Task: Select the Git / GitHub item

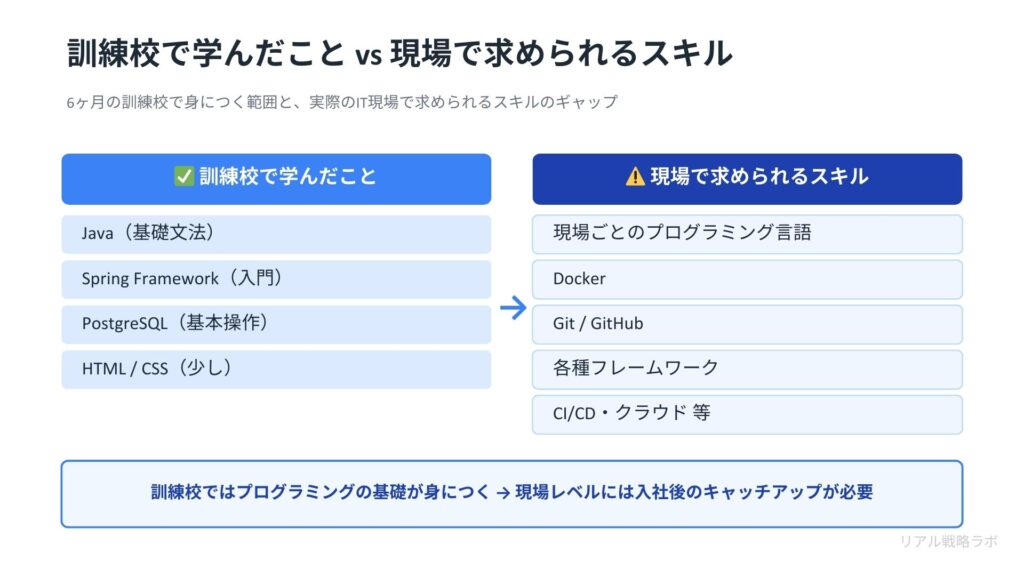Action: point(748,324)
